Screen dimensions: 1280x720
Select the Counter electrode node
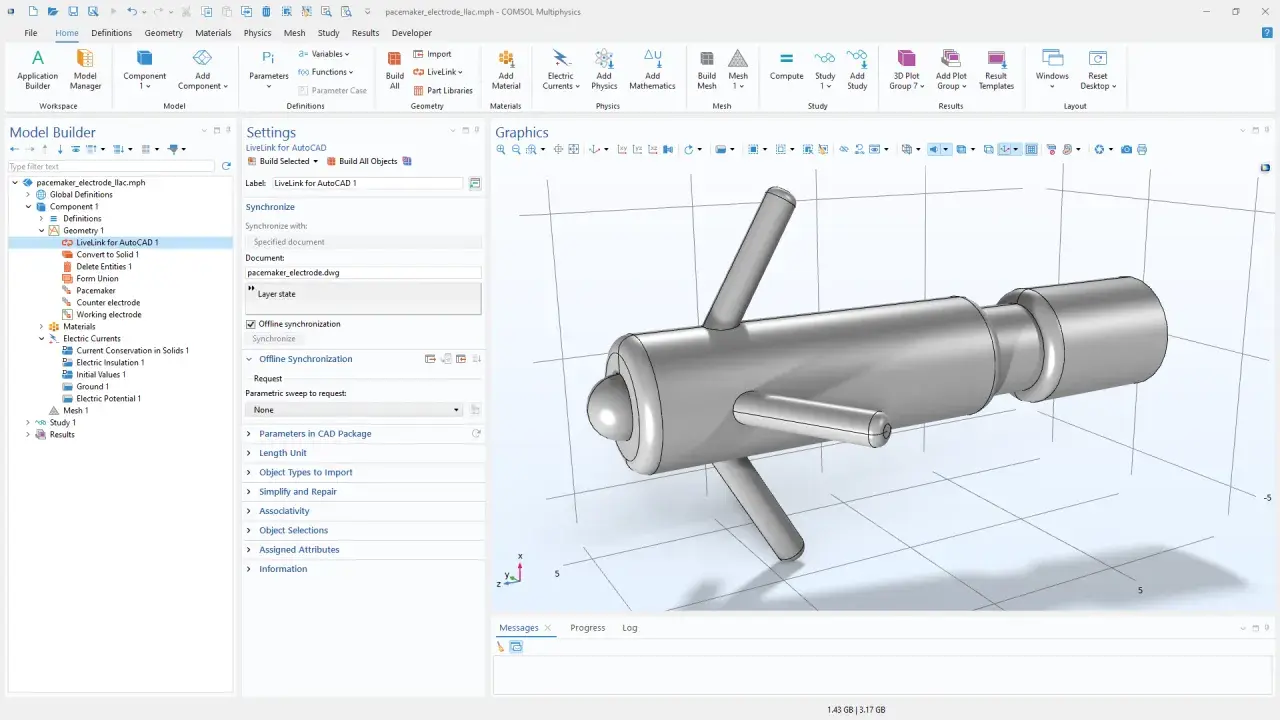point(108,303)
